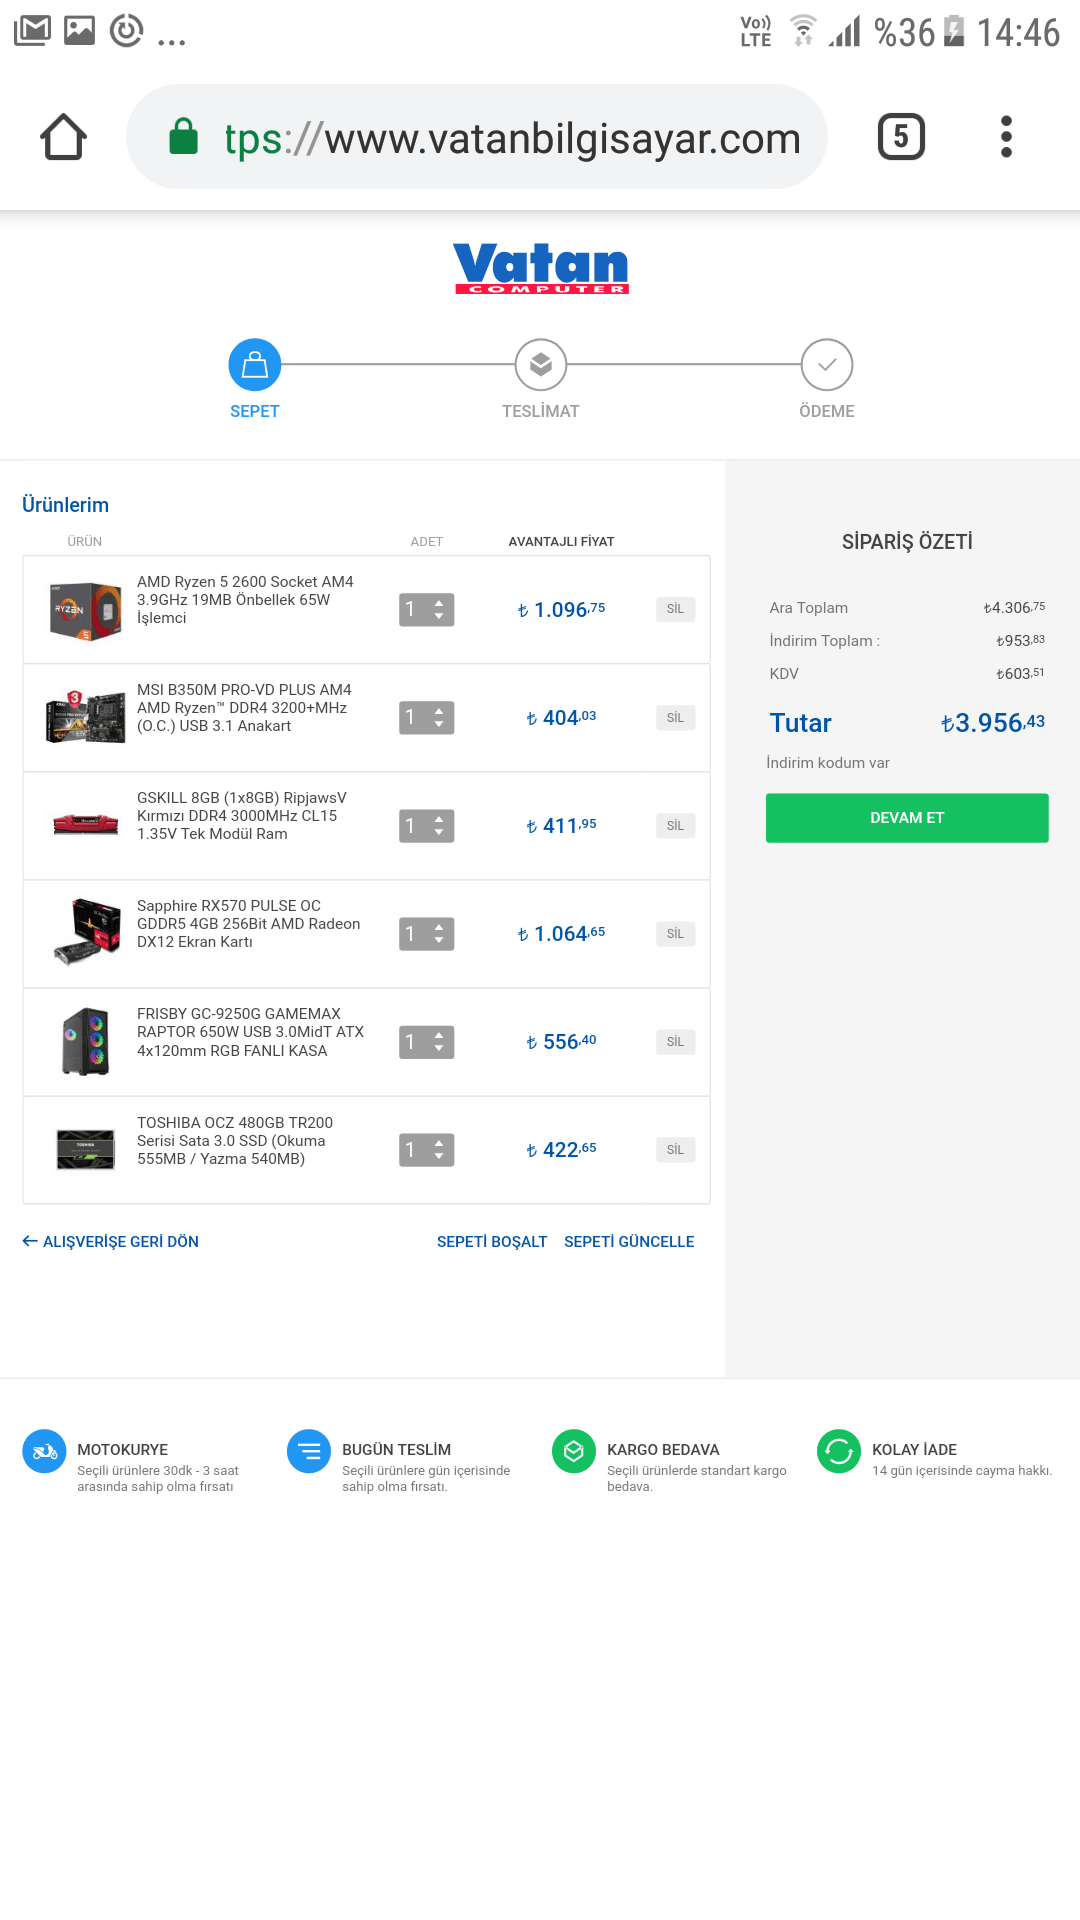Click the İndirim kodum var link
Image resolution: width=1080 pixels, height=1920 pixels.
[x=828, y=762]
